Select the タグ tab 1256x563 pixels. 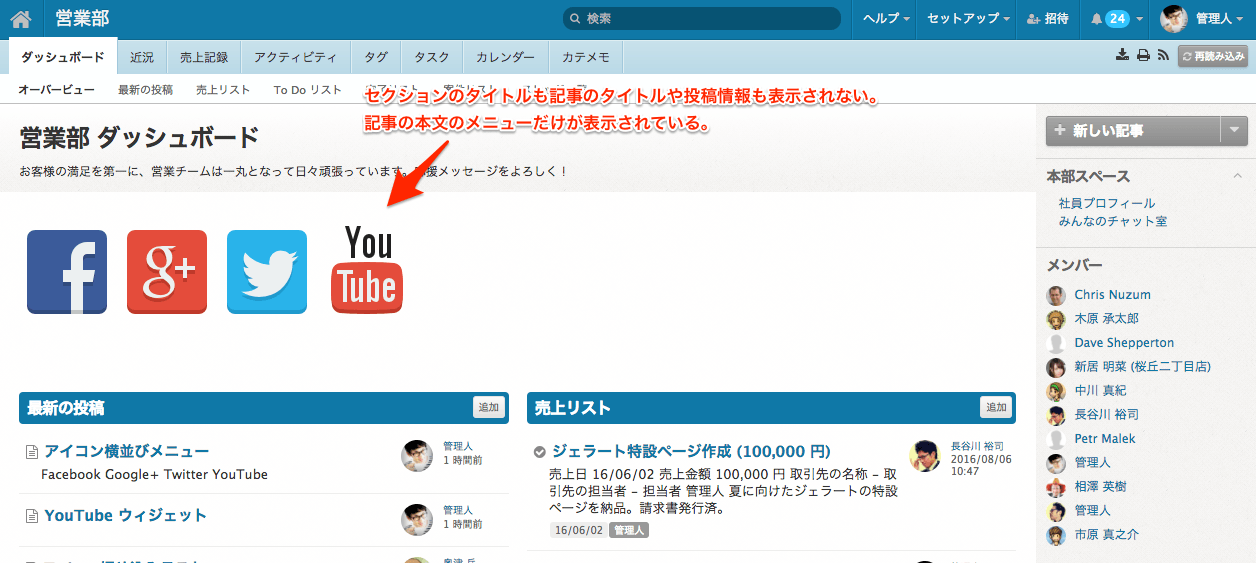376,57
